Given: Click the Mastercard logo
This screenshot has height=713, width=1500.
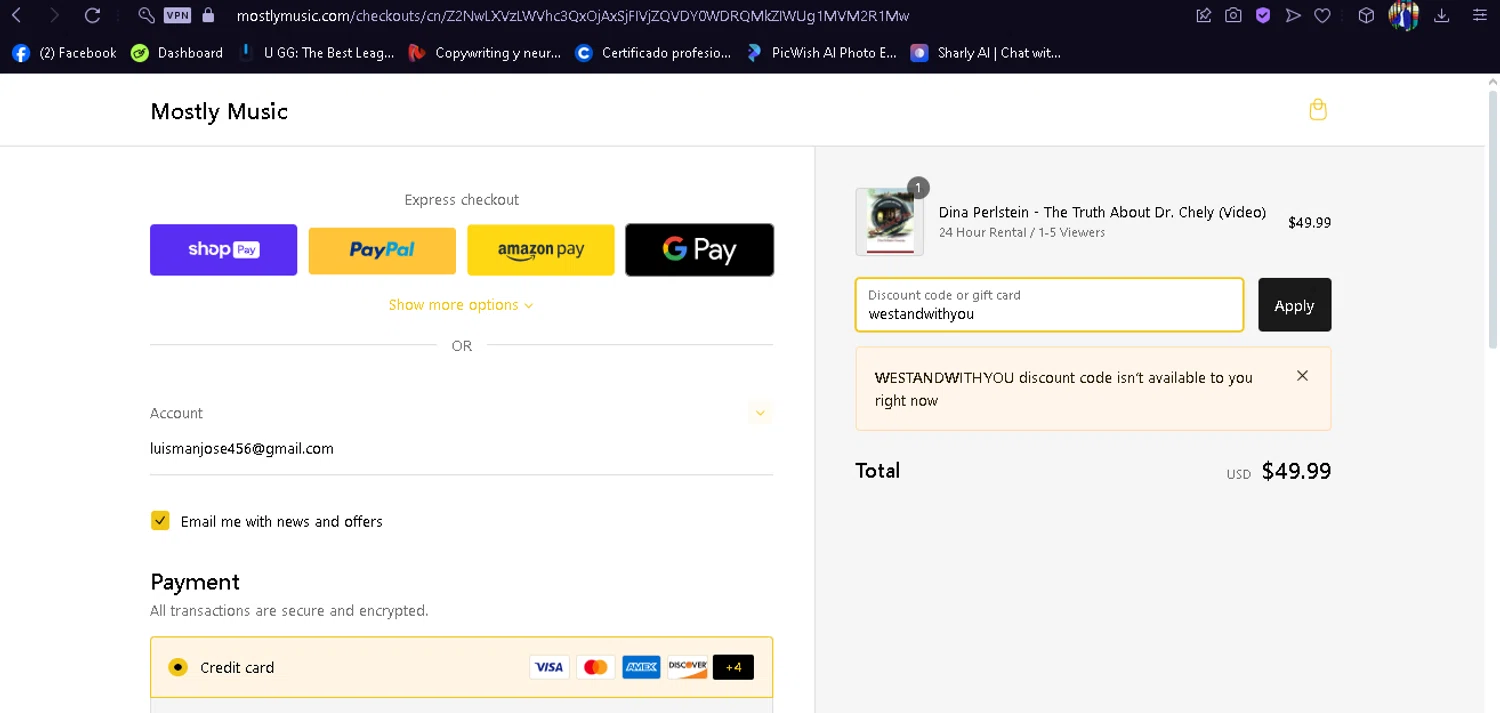Looking at the screenshot, I should point(595,667).
